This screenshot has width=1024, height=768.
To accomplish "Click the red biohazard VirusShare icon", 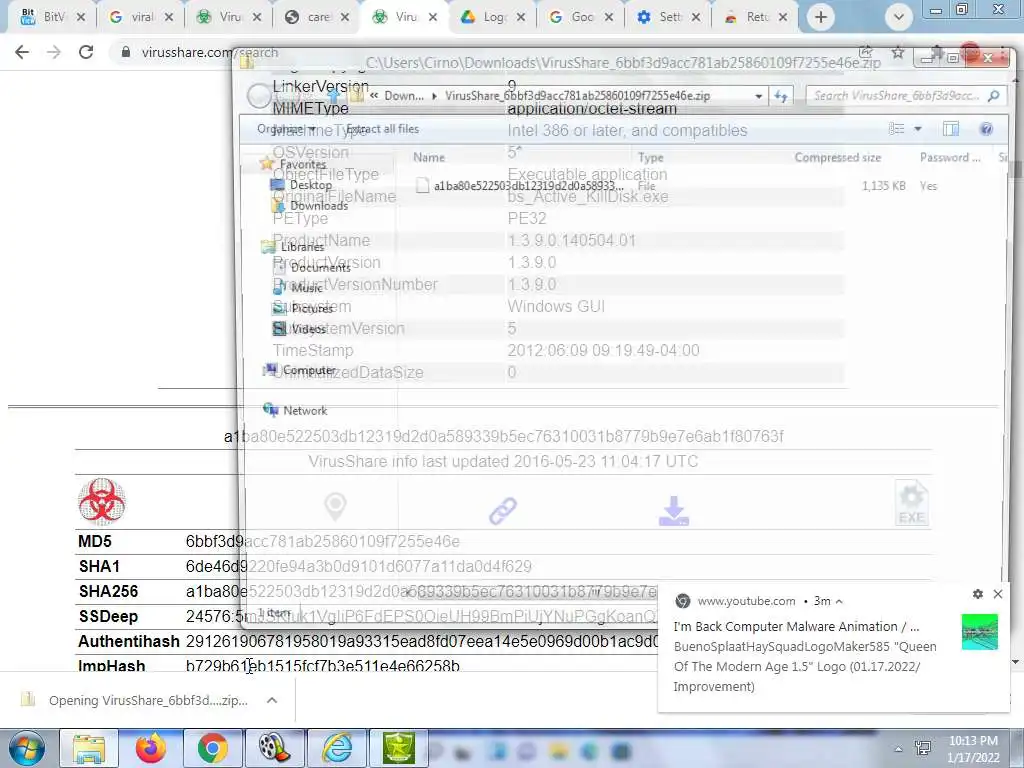I will pos(101,502).
